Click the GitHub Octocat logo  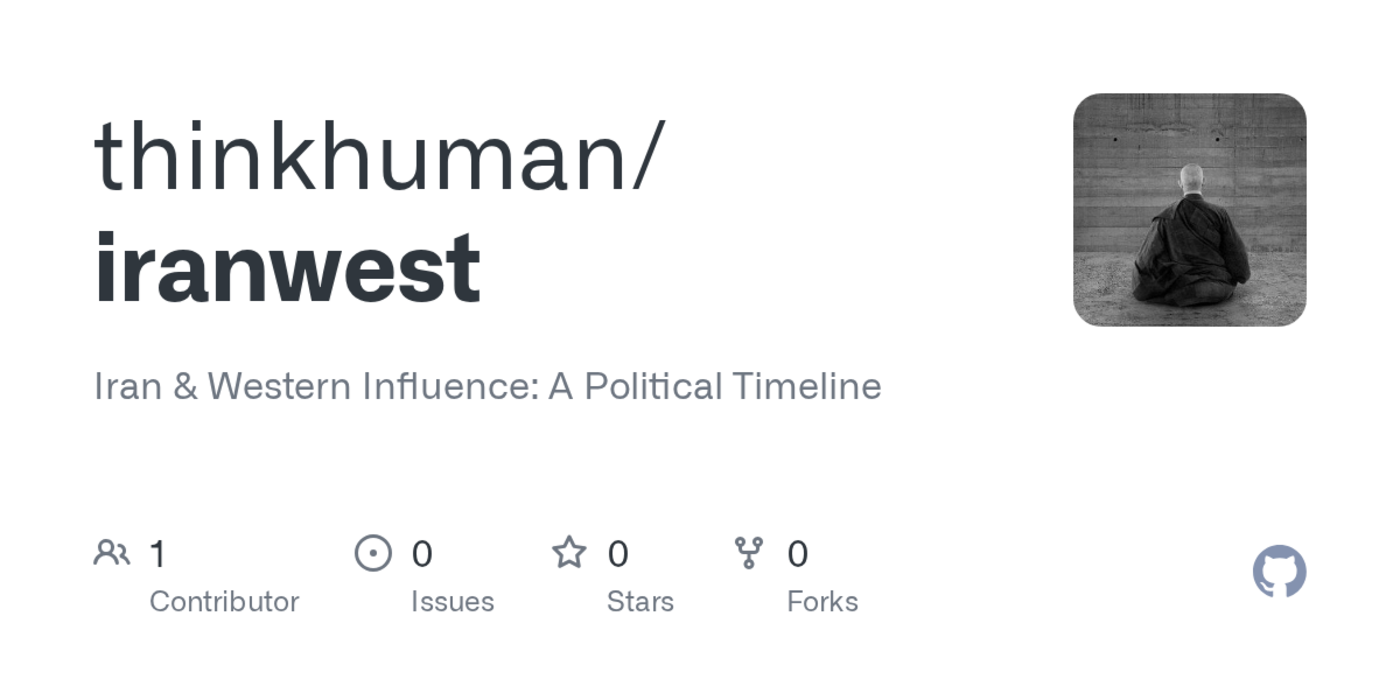tap(1279, 571)
